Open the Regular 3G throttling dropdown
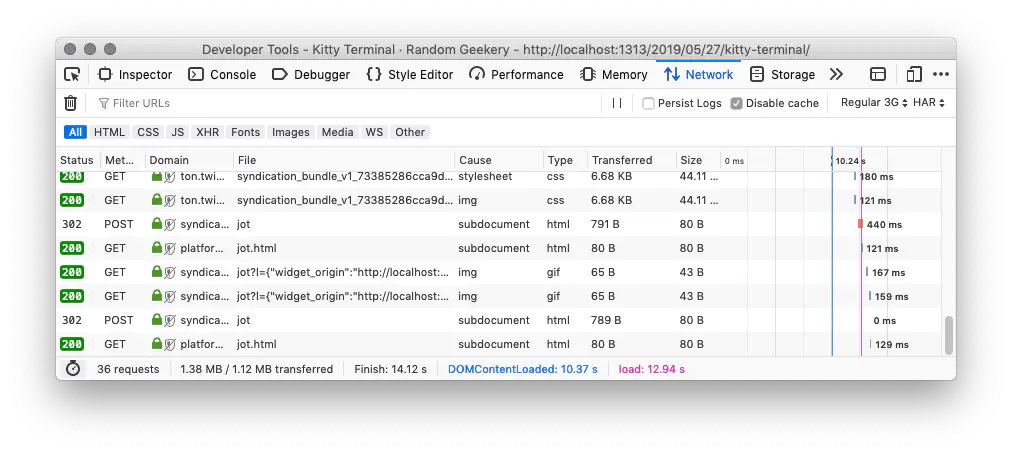This screenshot has height=454, width=1012. coord(872,103)
